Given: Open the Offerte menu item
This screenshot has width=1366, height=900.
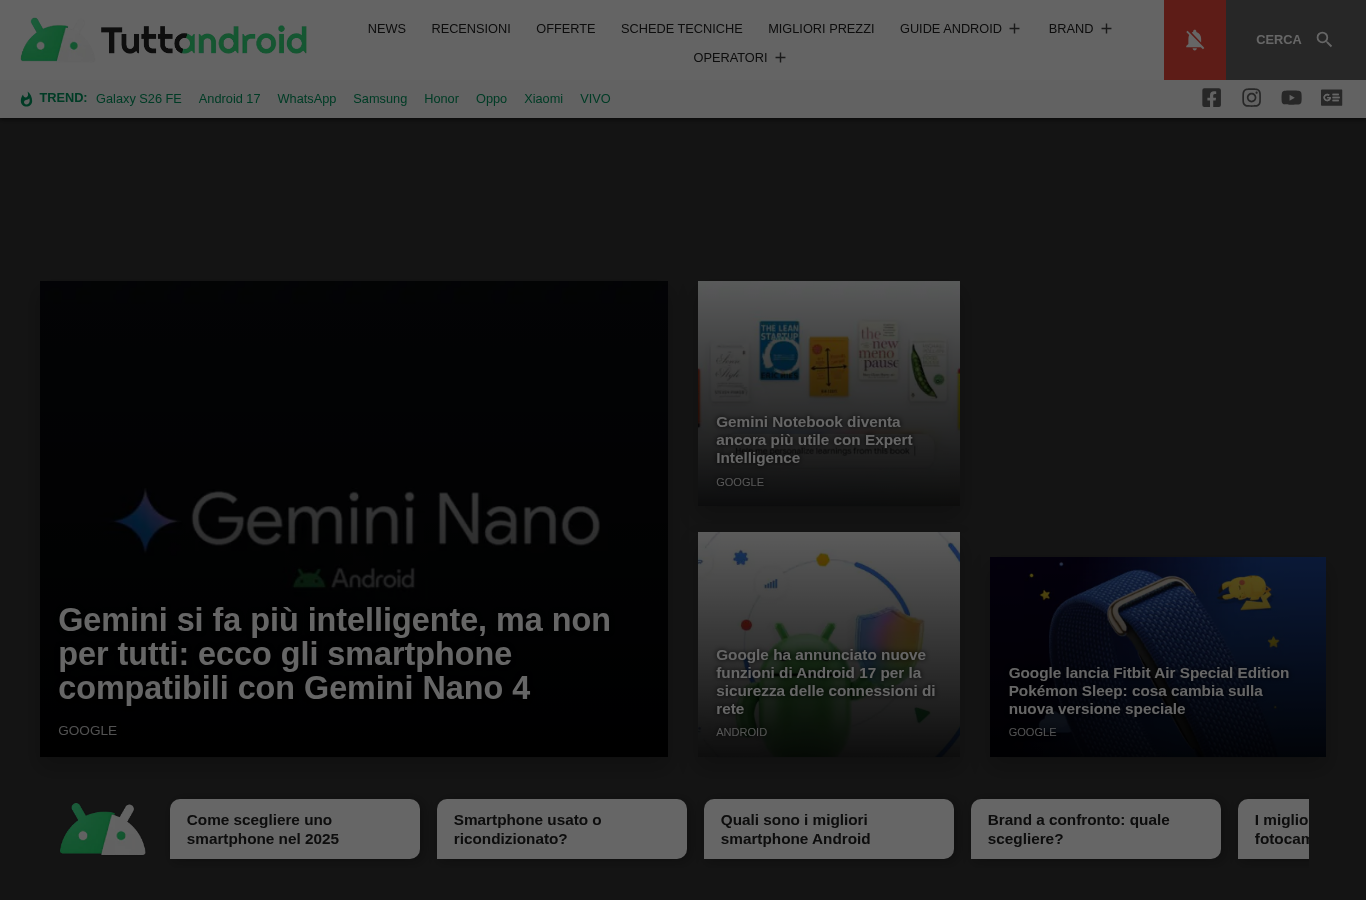Looking at the screenshot, I should [566, 29].
